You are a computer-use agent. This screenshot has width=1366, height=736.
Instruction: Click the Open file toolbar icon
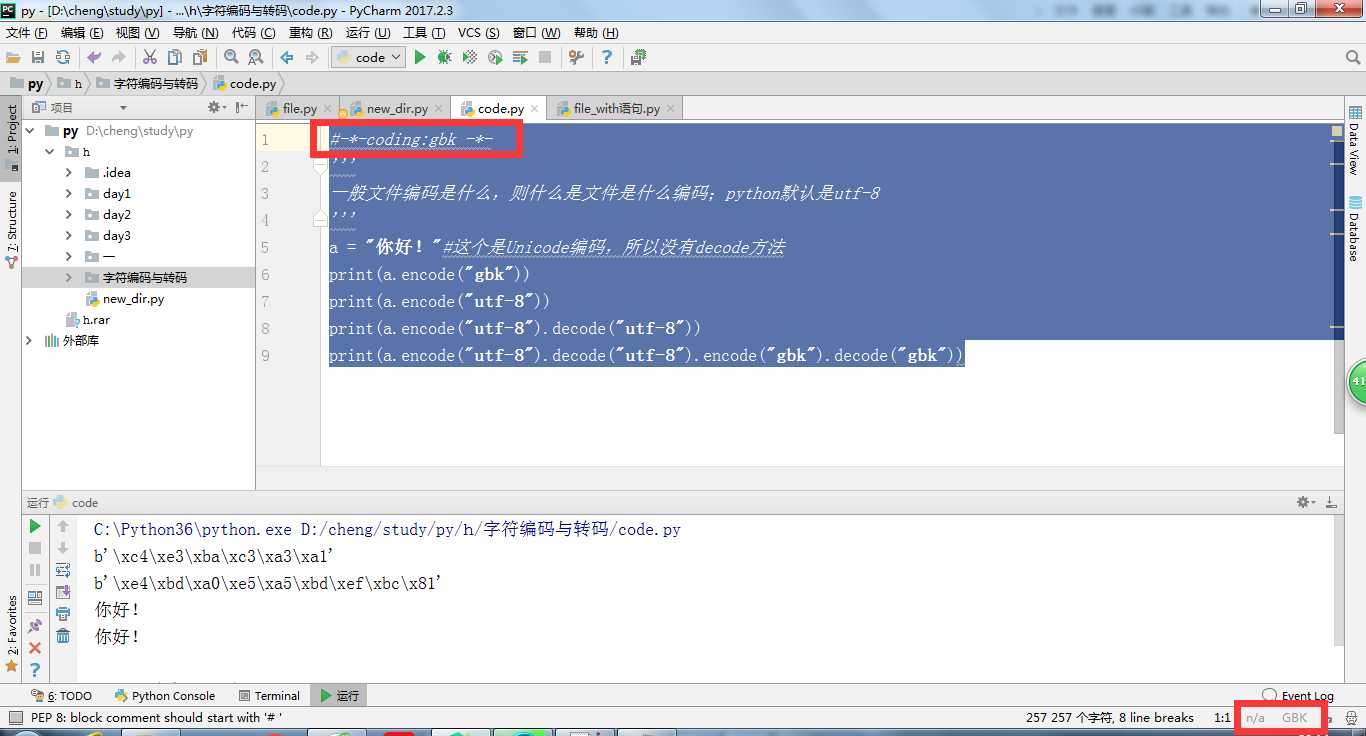(x=13, y=57)
